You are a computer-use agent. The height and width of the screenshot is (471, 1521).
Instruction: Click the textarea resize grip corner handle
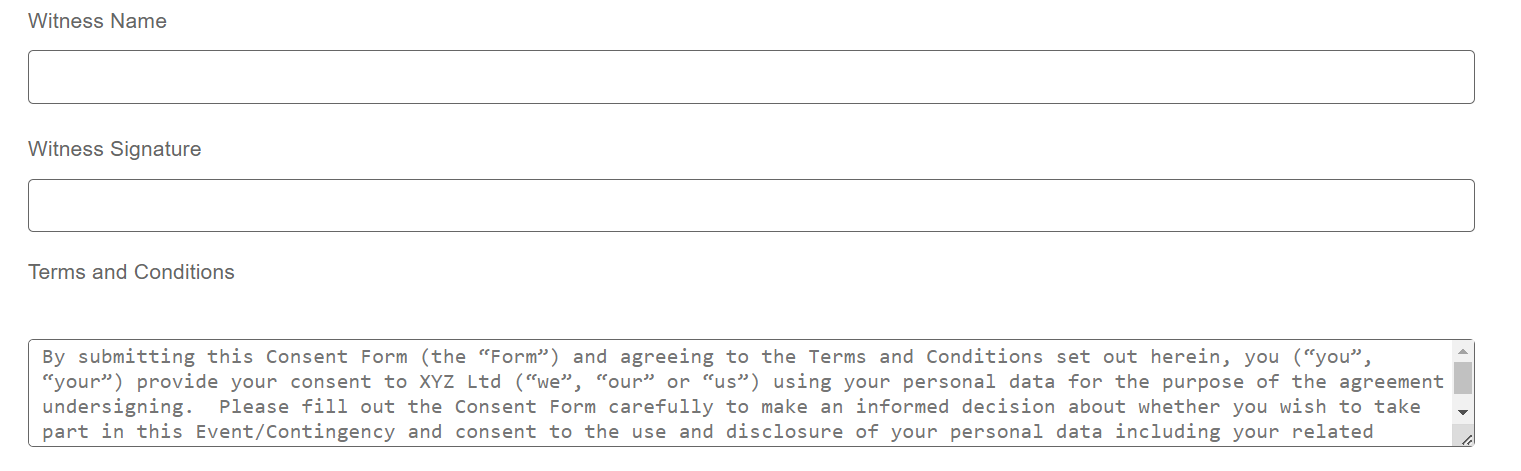[x=1466, y=438]
